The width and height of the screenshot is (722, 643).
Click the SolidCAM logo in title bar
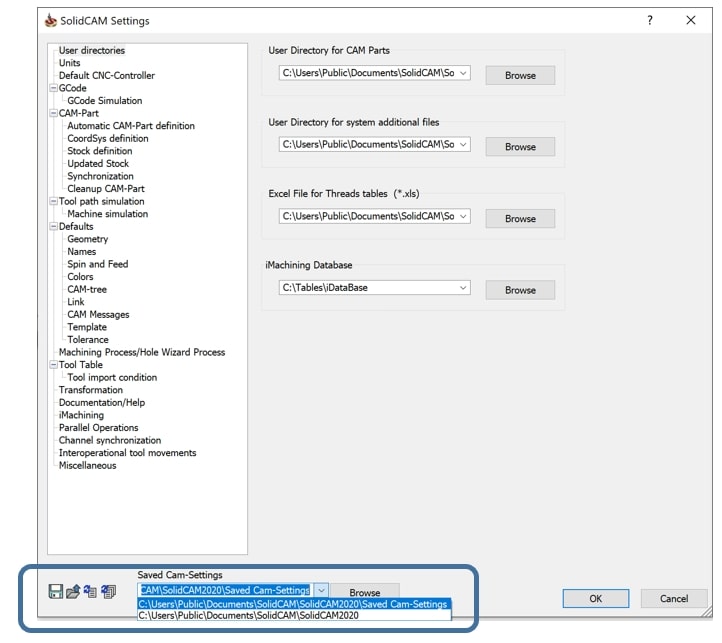point(50,21)
